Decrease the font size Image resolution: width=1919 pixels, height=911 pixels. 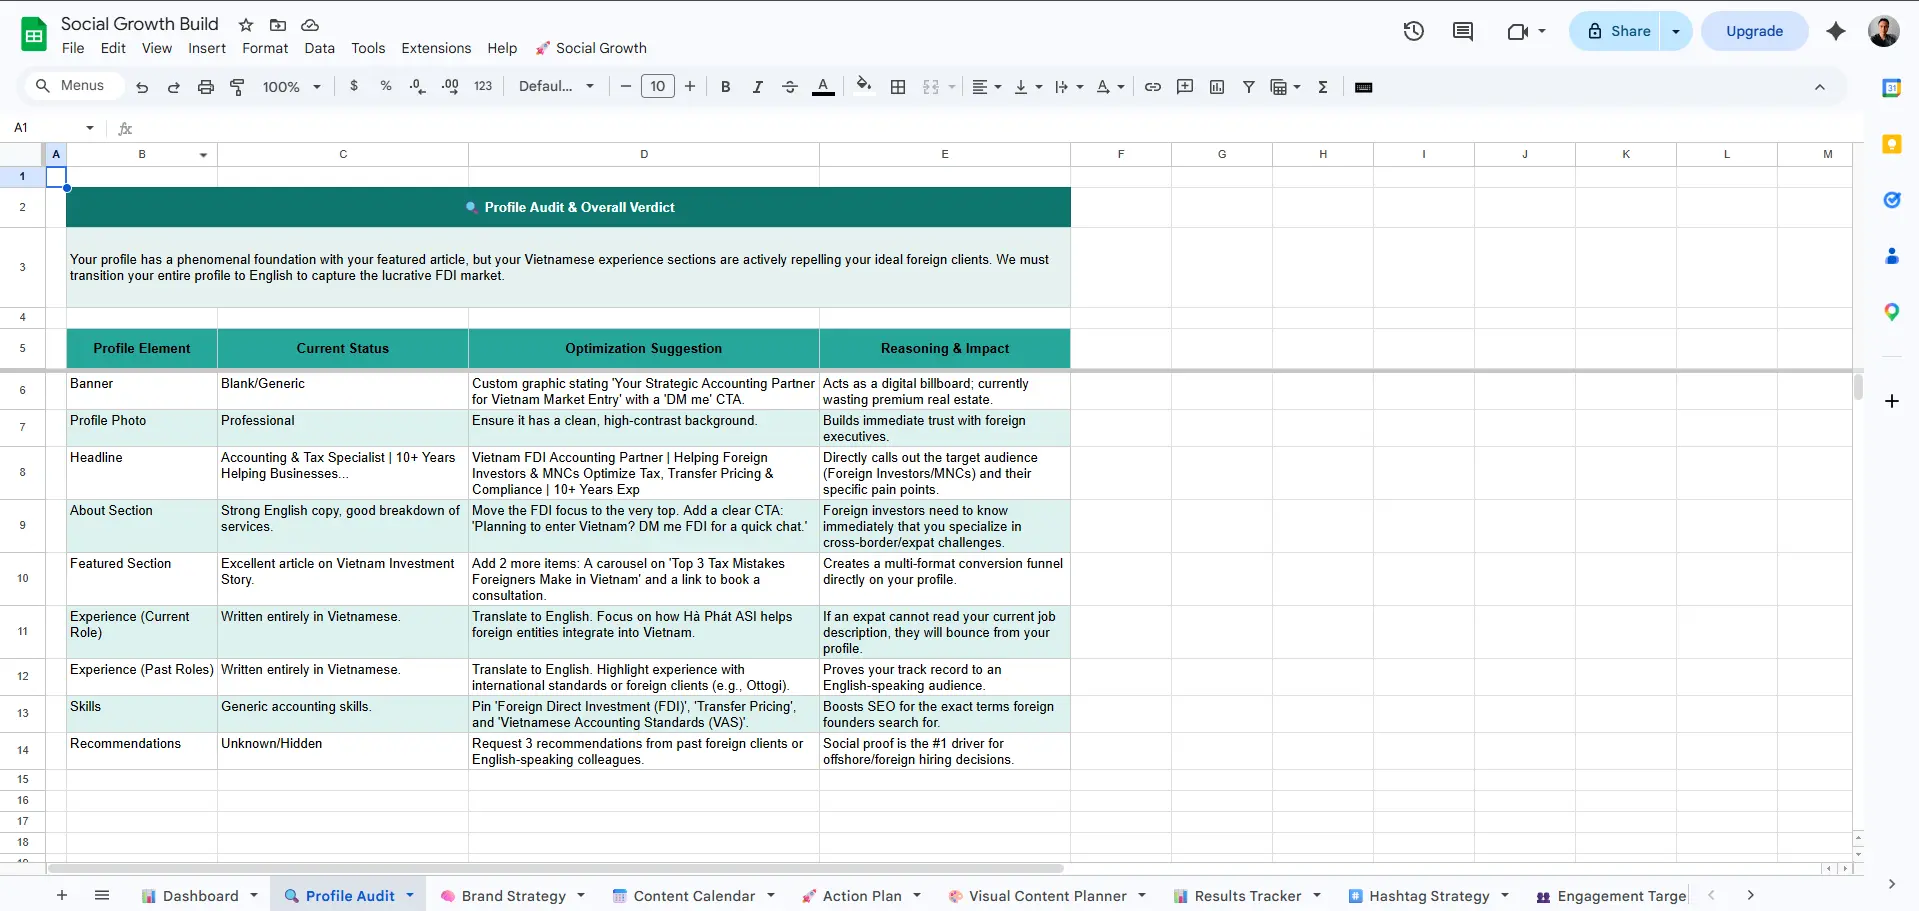[626, 87]
